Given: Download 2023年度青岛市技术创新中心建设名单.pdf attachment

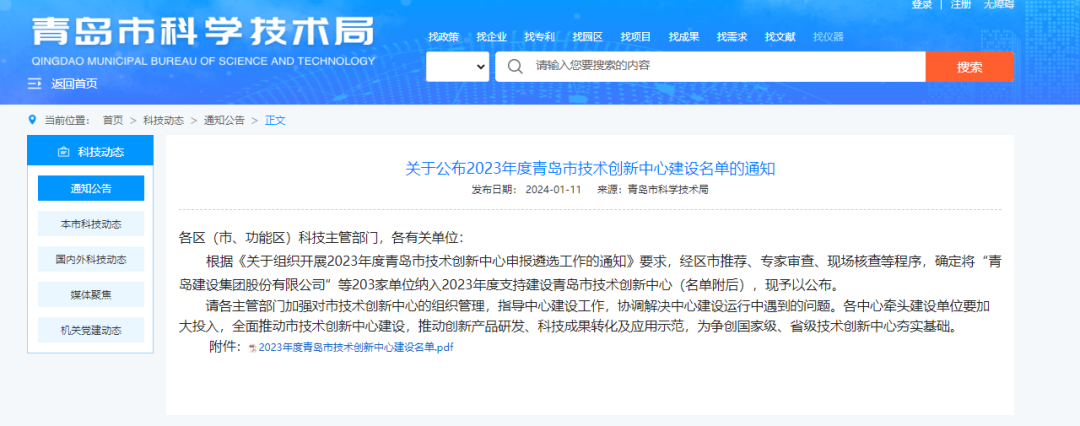Looking at the screenshot, I should click(x=356, y=347).
